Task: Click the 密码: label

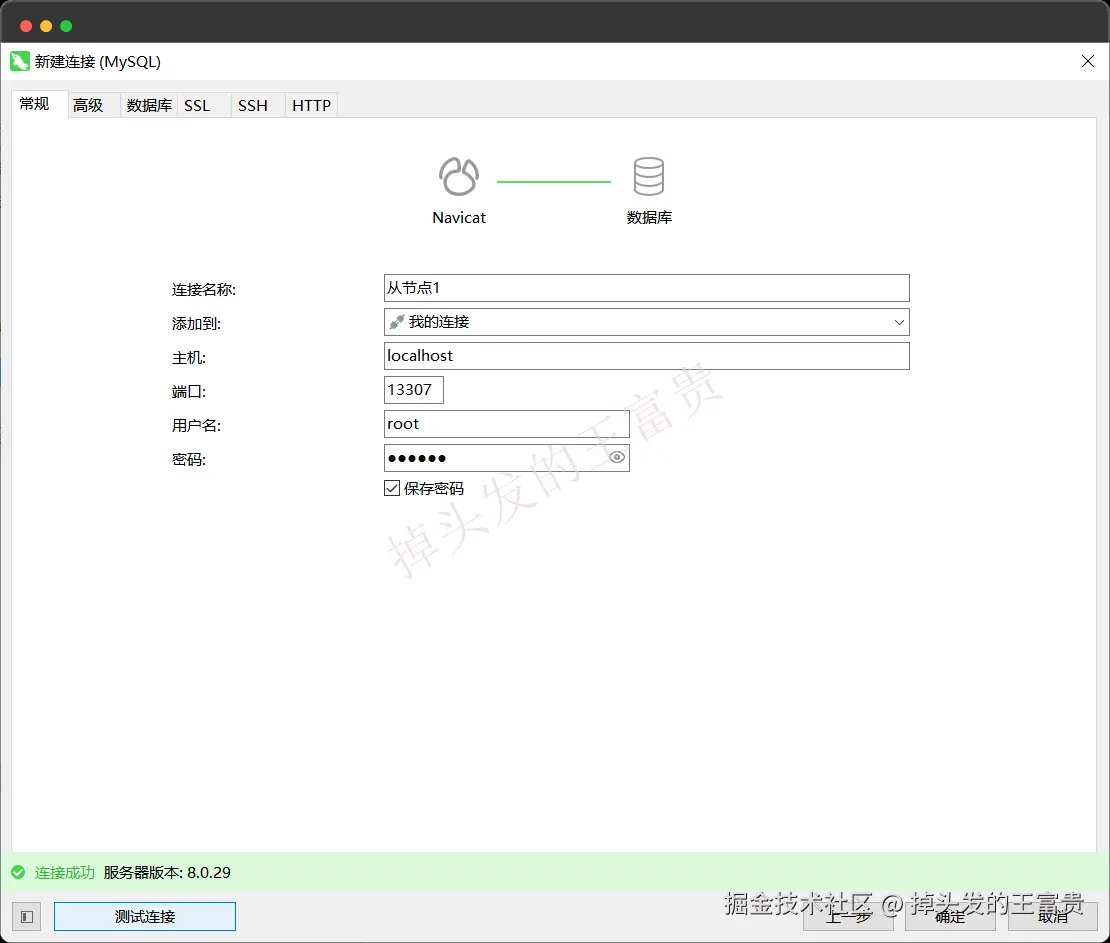Action: (x=189, y=459)
